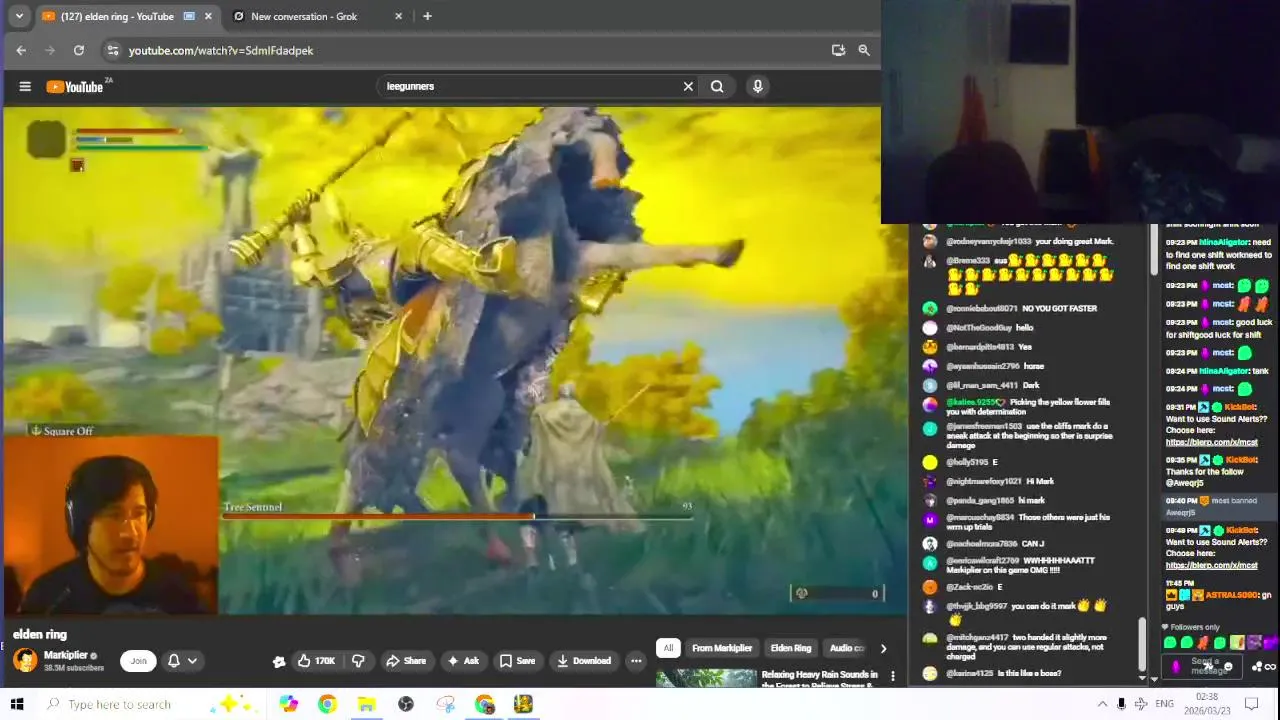Open a new browser tab
The width and height of the screenshot is (1280, 720).
tap(427, 16)
